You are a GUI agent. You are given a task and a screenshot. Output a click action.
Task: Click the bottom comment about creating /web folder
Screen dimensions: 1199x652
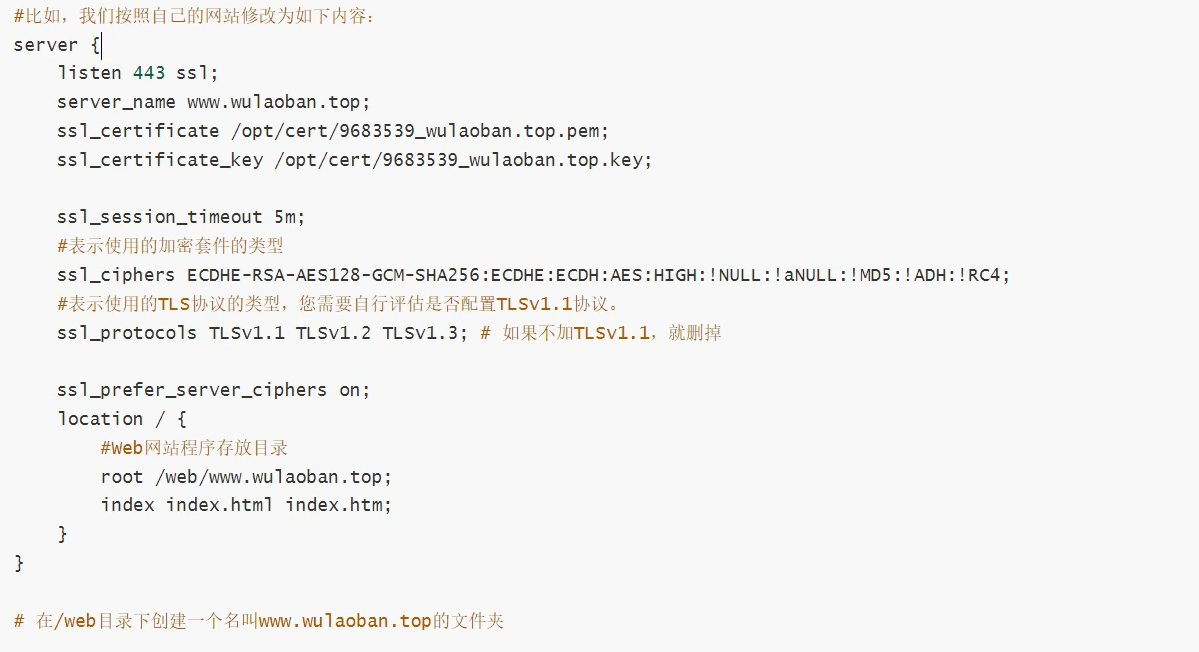point(259,621)
